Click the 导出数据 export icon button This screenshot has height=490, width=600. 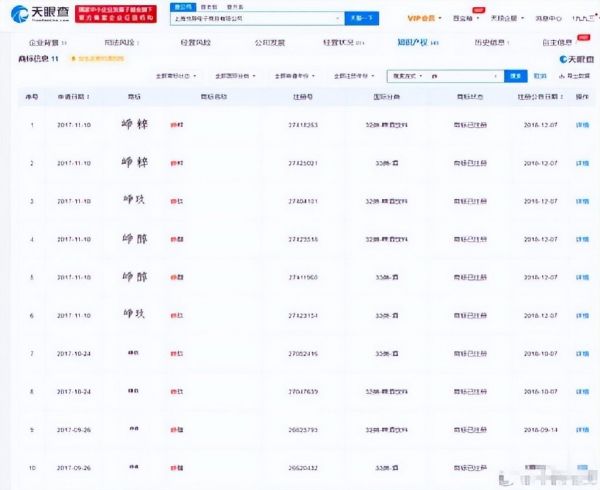click(x=574, y=76)
